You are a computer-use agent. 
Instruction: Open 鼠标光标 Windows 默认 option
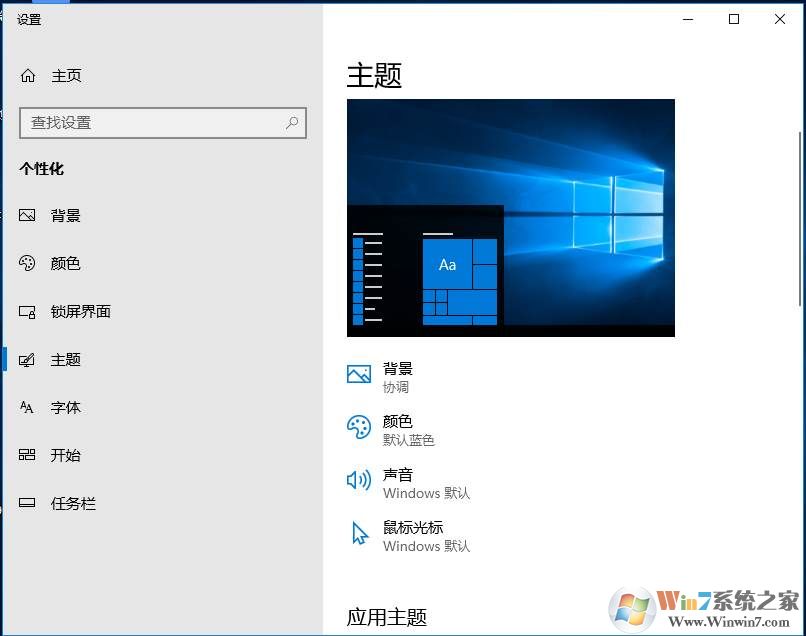click(427, 536)
